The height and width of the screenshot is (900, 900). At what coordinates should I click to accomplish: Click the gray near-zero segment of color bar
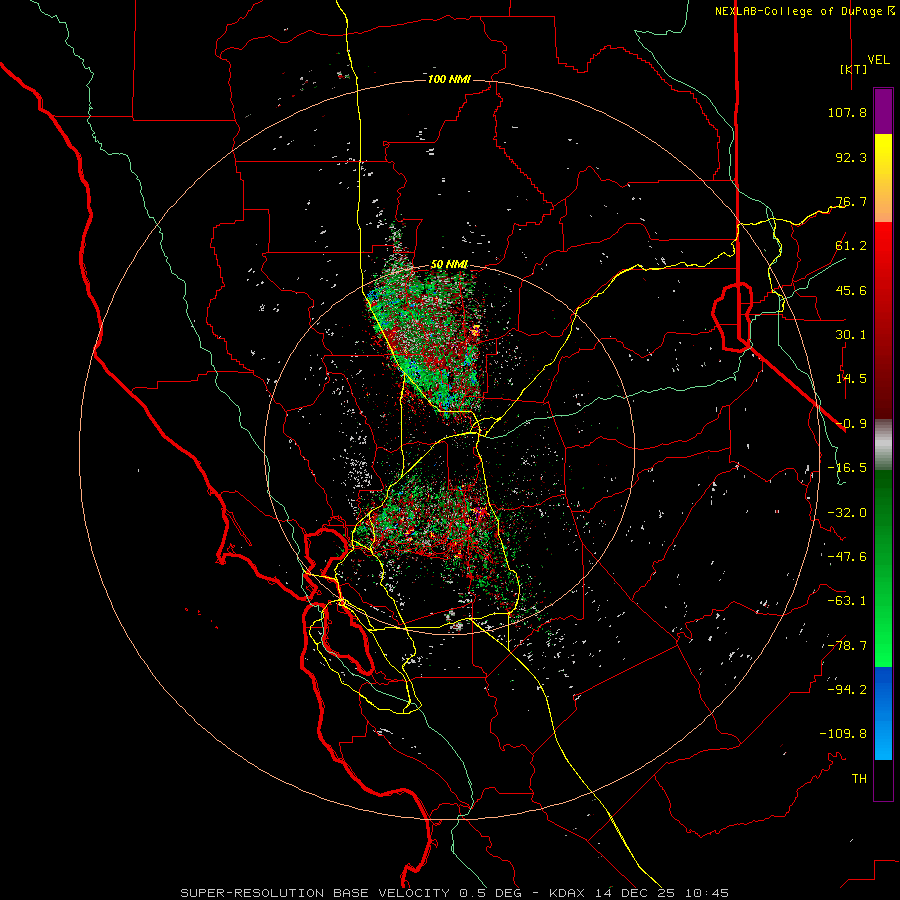(x=883, y=445)
